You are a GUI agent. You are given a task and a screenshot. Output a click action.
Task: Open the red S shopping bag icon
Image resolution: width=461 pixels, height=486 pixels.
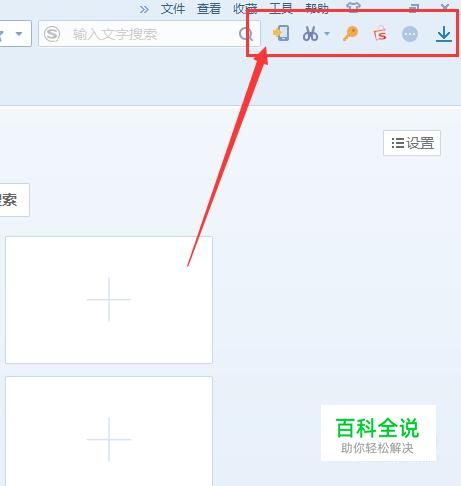tap(380, 34)
